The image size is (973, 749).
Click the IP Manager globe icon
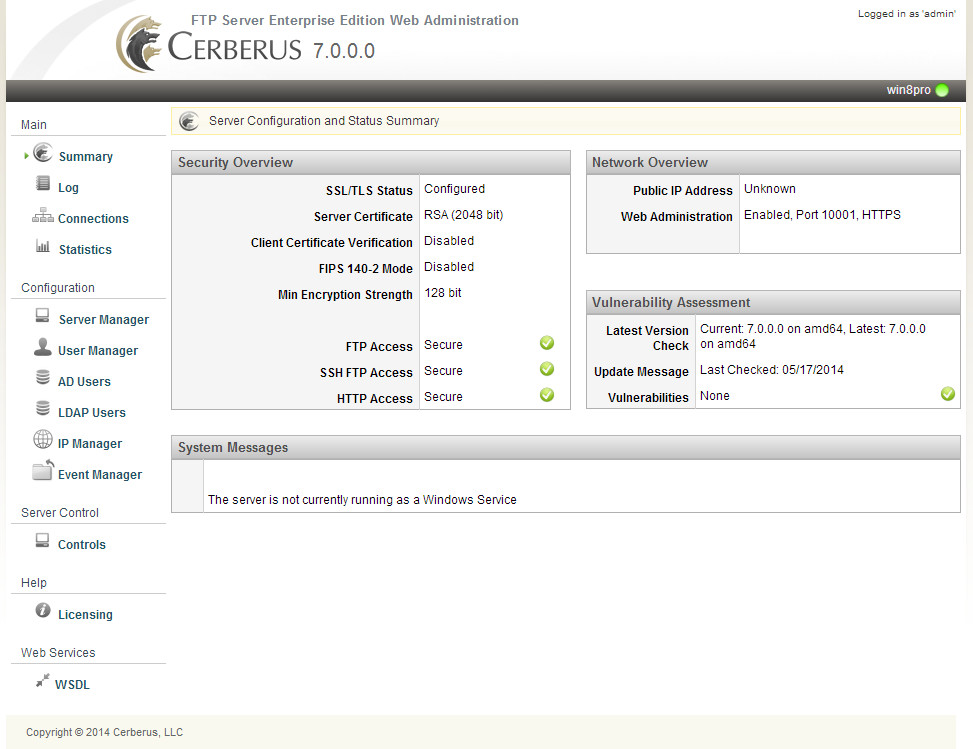pyautogui.click(x=43, y=439)
